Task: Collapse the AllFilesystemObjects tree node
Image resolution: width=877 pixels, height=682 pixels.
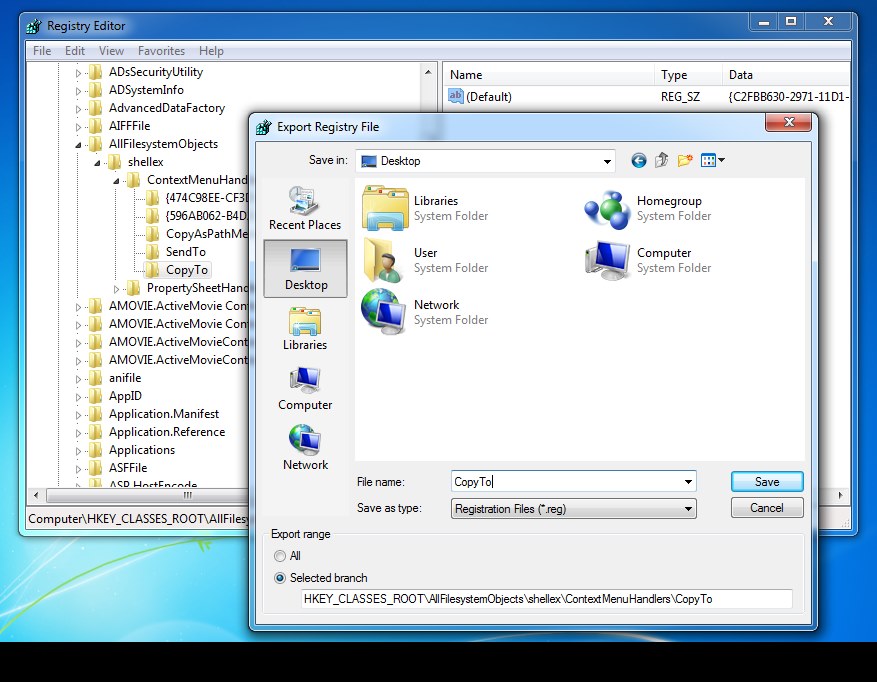Action: pos(78,145)
